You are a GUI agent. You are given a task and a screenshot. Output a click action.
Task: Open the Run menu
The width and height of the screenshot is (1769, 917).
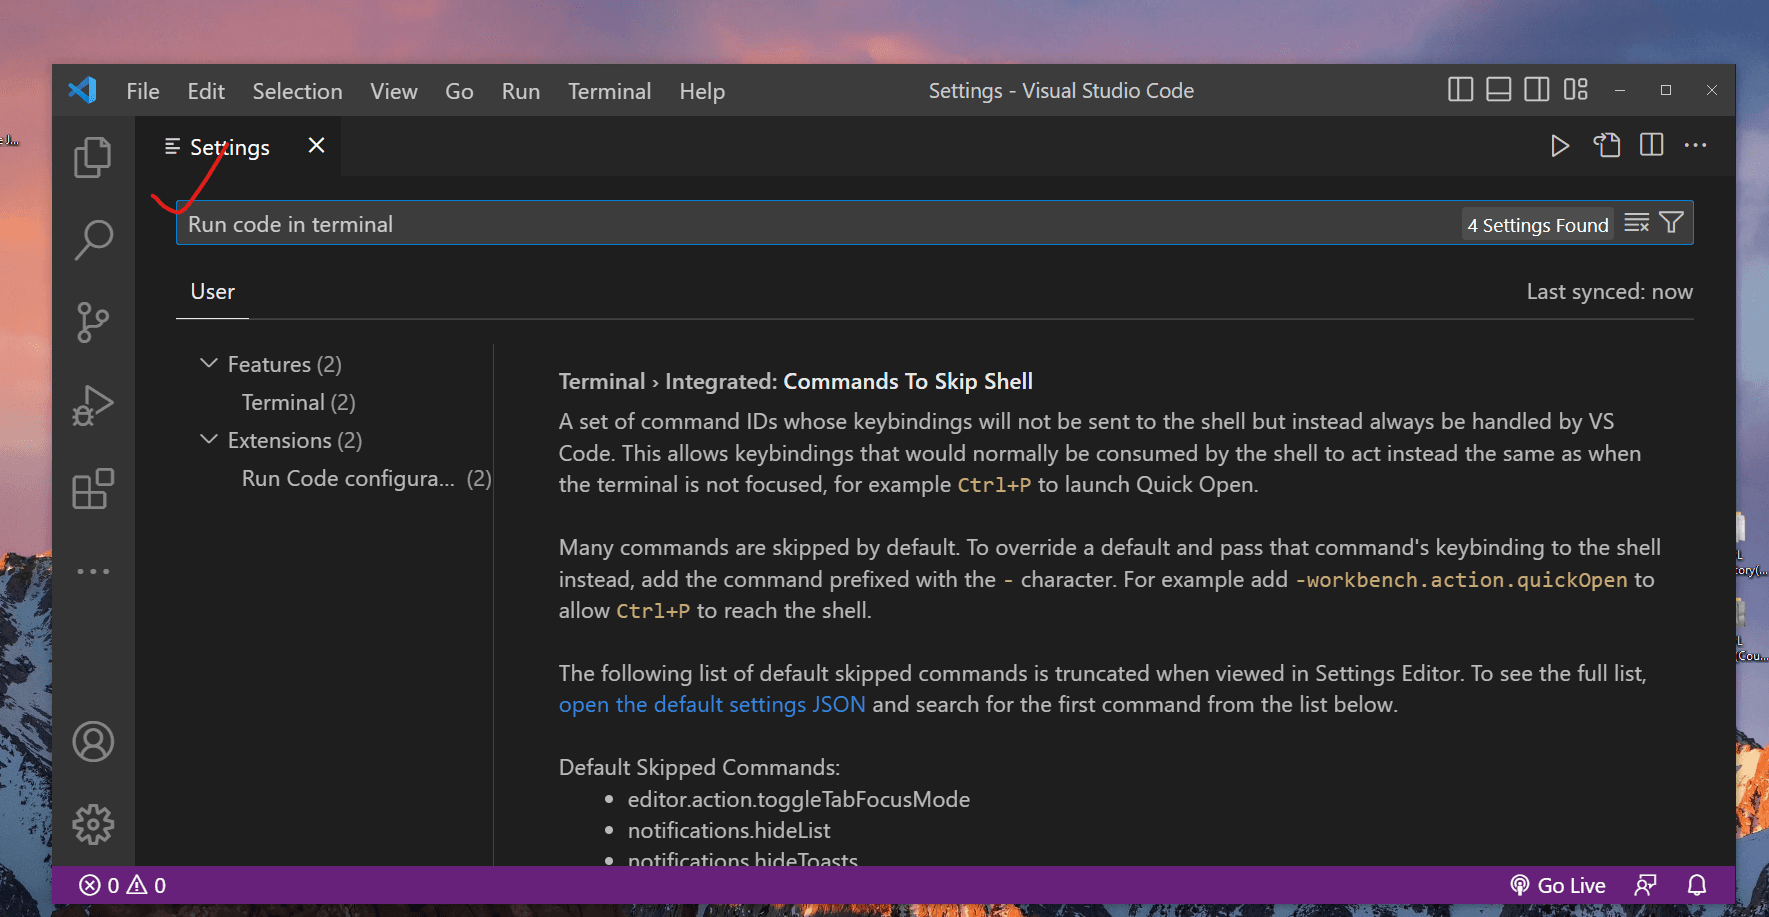pyautogui.click(x=521, y=91)
